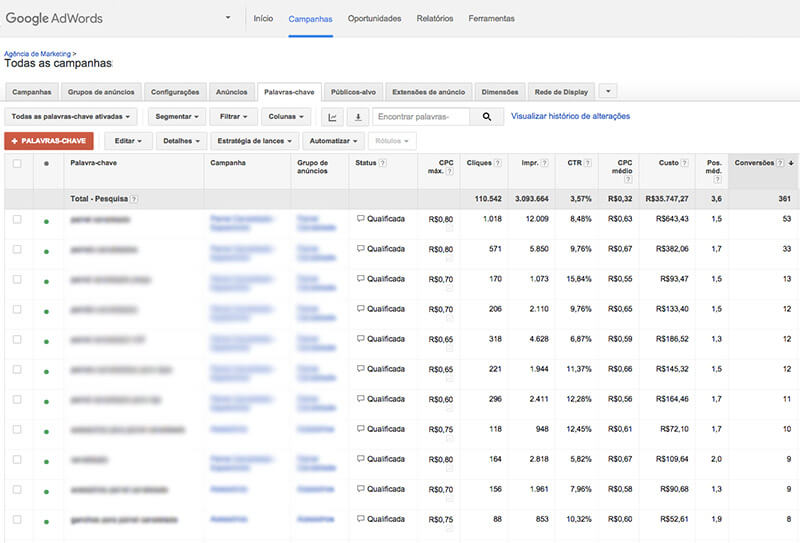Viewport: 800px width, 543px height.
Task: Click Qualificada speech bubble in first row
Action: click(x=361, y=219)
